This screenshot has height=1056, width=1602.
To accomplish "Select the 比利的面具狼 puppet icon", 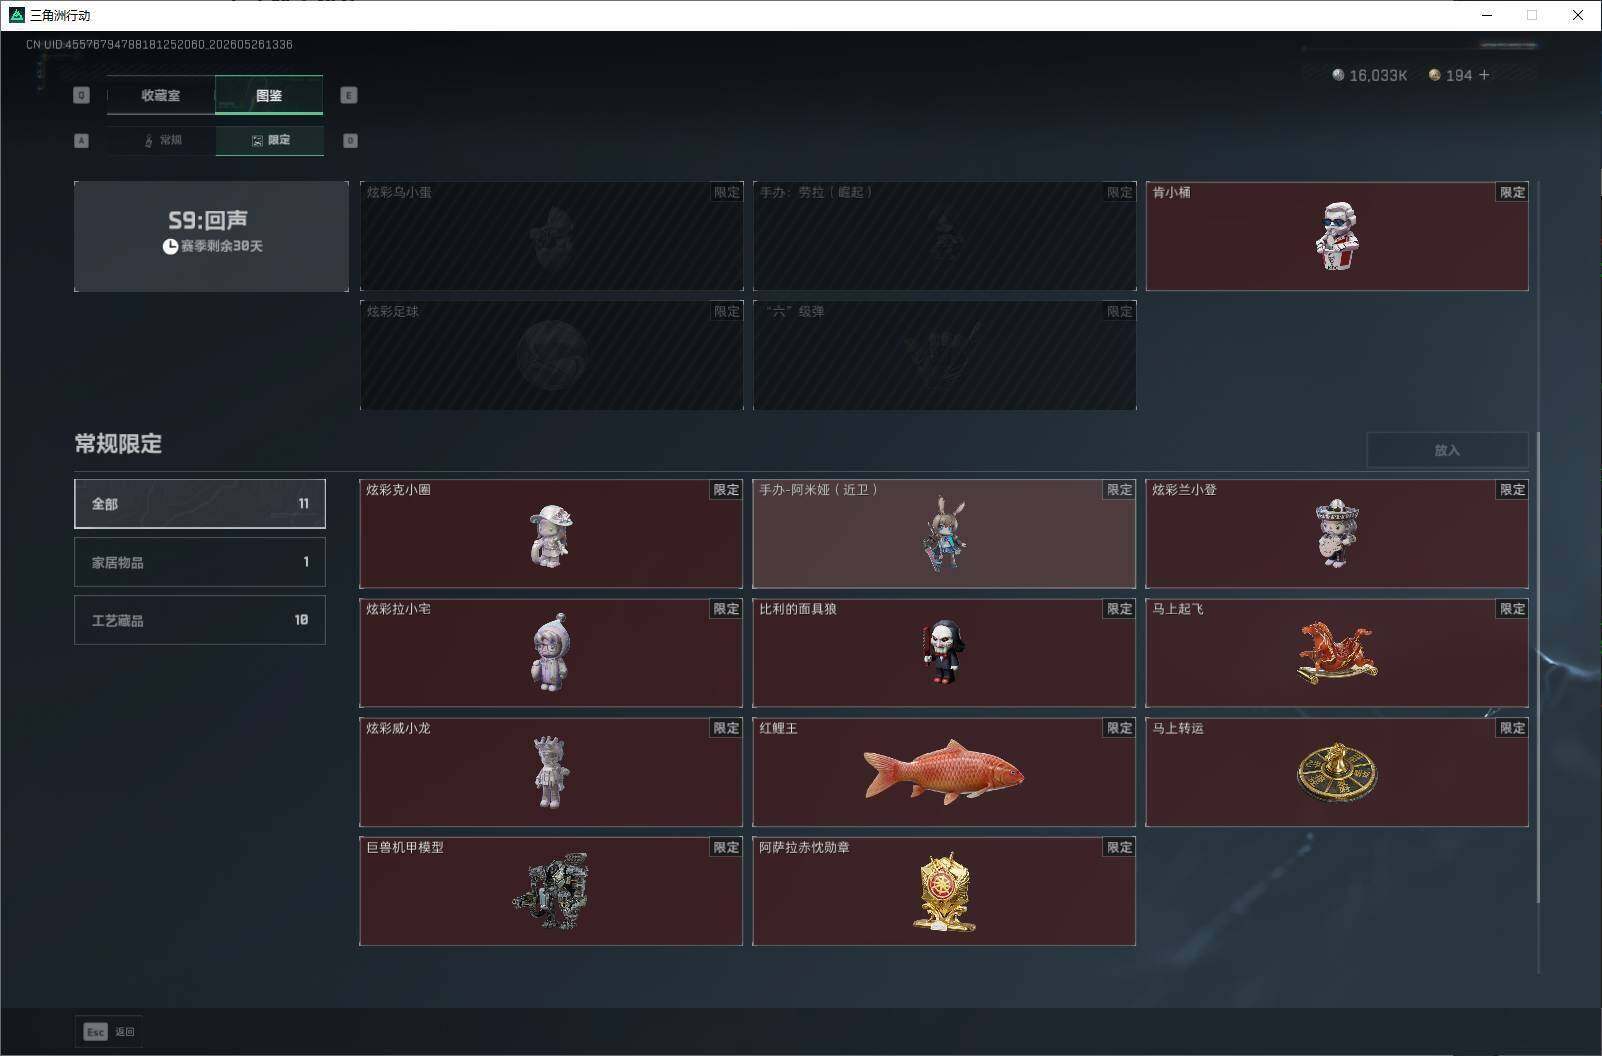I will coord(943,652).
